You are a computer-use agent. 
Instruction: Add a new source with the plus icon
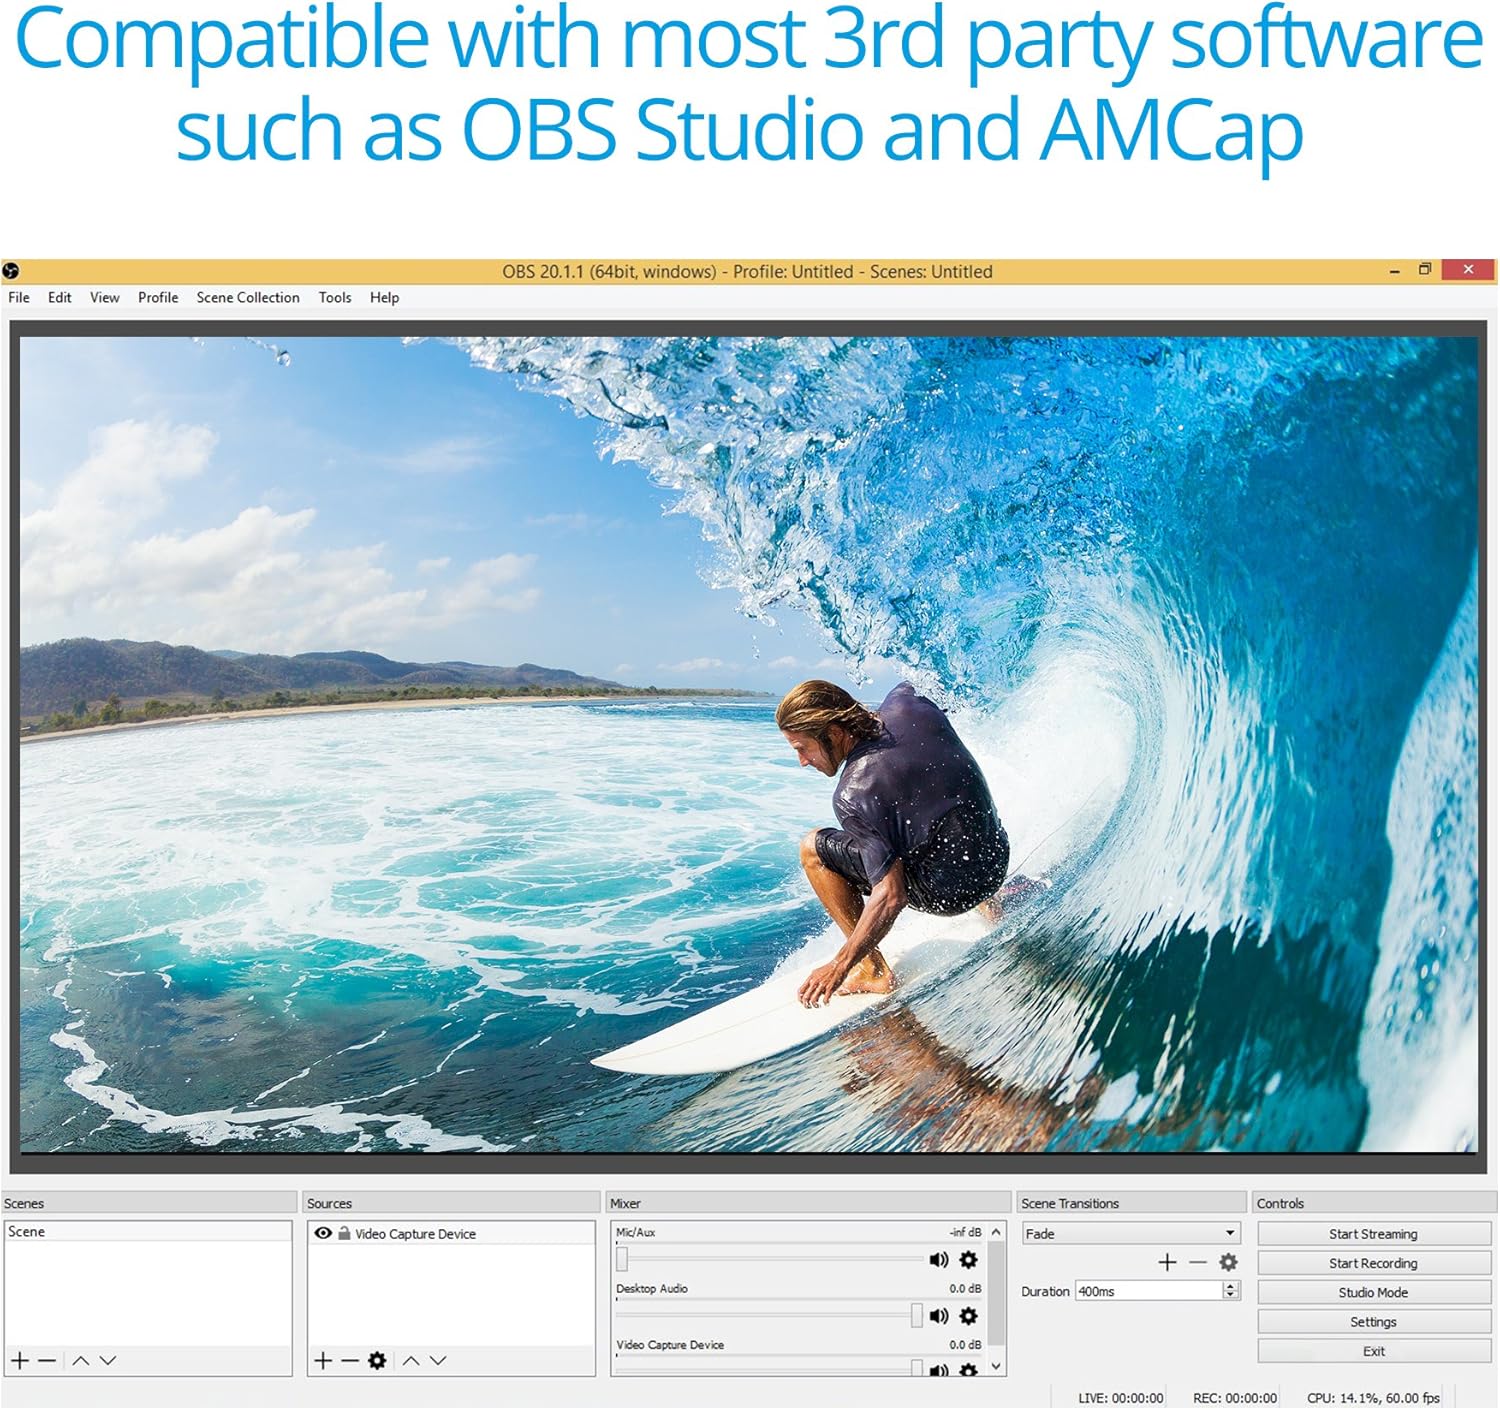(323, 1361)
